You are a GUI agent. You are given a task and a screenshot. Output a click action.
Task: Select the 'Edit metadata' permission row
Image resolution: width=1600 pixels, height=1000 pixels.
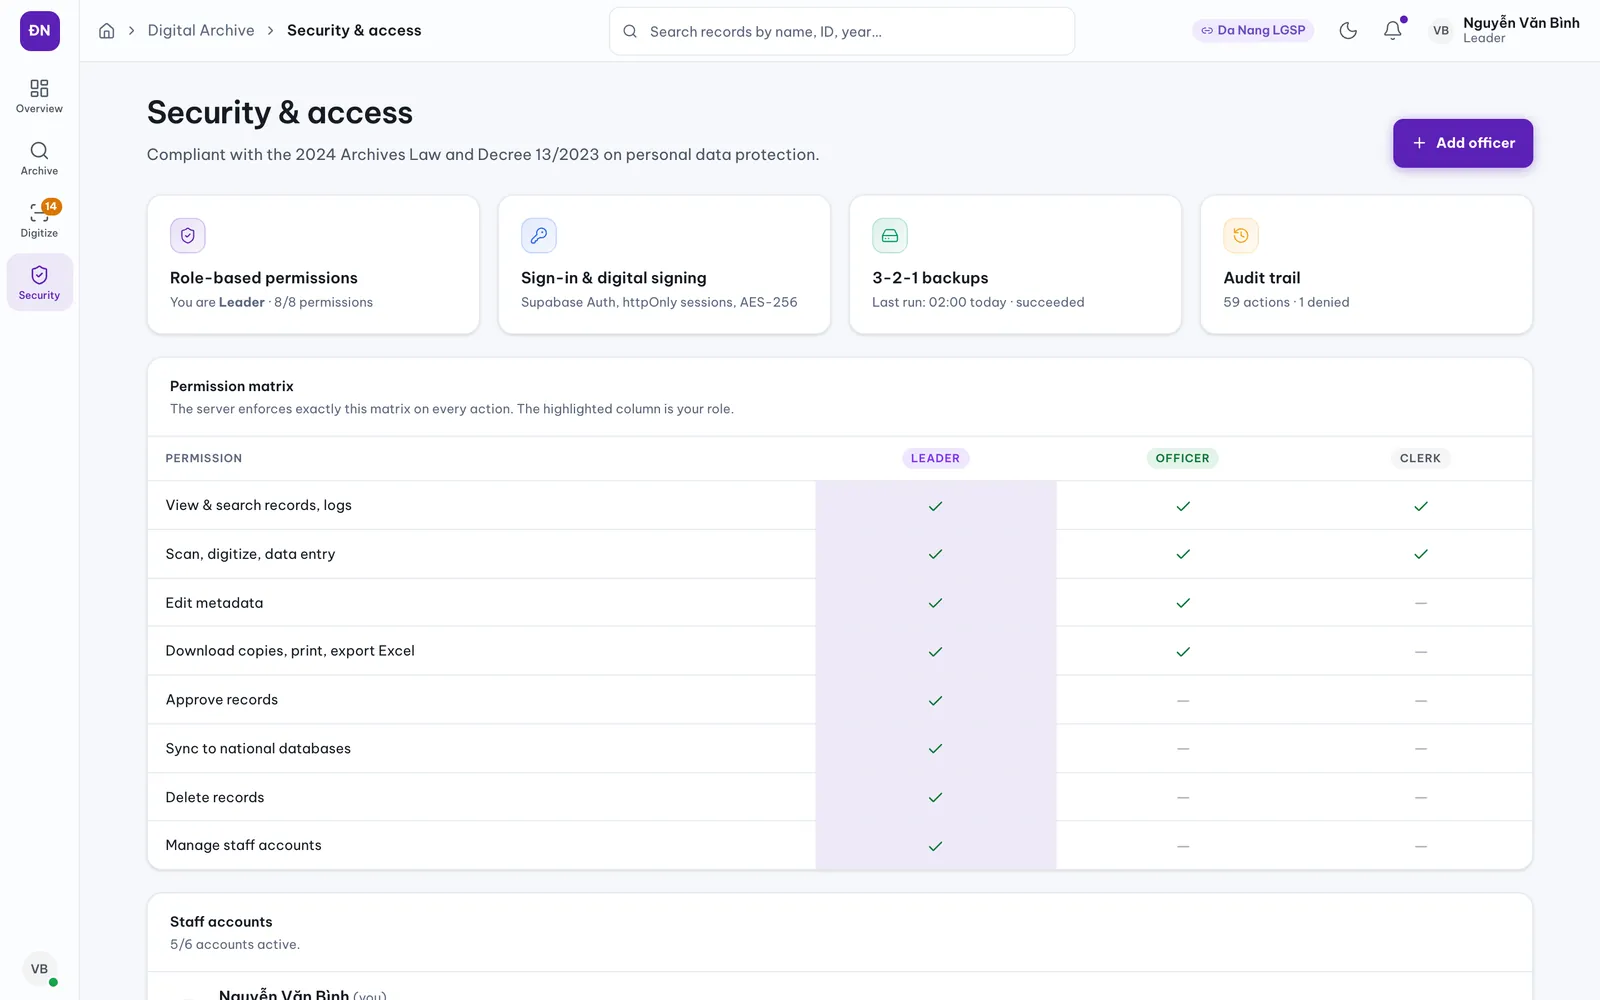pyautogui.click(x=840, y=603)
